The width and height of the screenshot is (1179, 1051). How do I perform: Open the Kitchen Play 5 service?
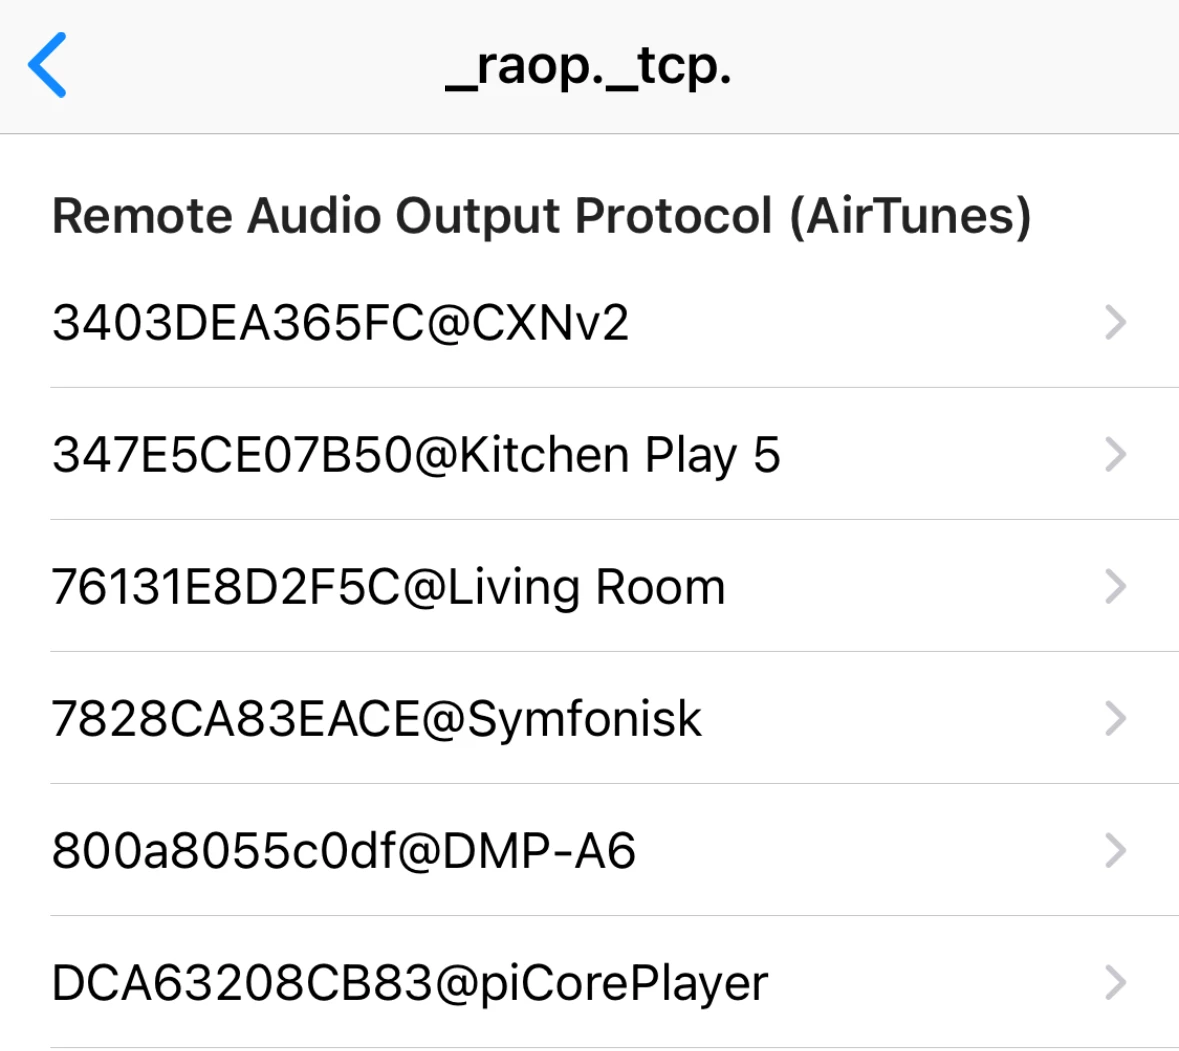(x=620, y=455)
